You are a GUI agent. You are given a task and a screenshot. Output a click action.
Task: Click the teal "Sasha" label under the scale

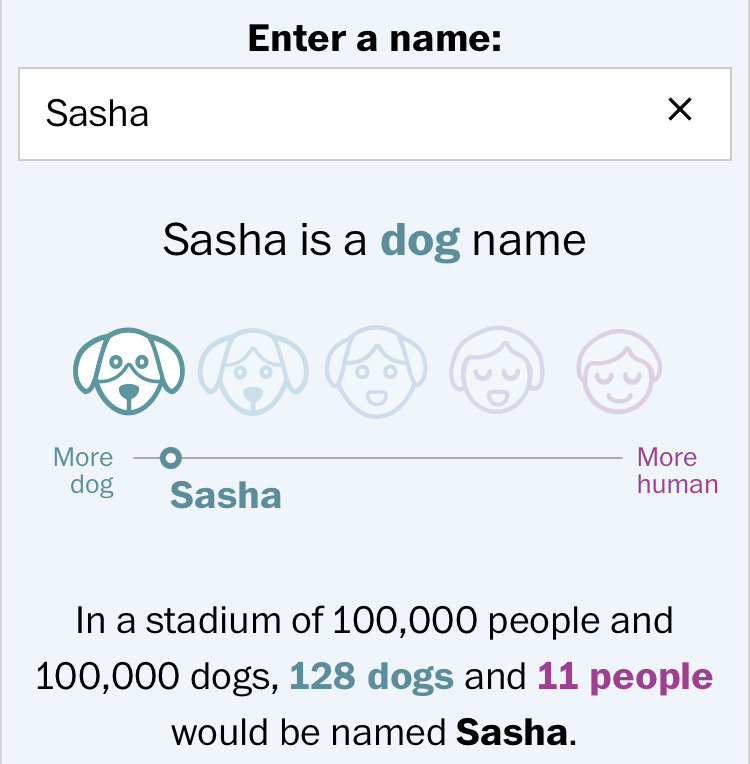click(226, 496)
